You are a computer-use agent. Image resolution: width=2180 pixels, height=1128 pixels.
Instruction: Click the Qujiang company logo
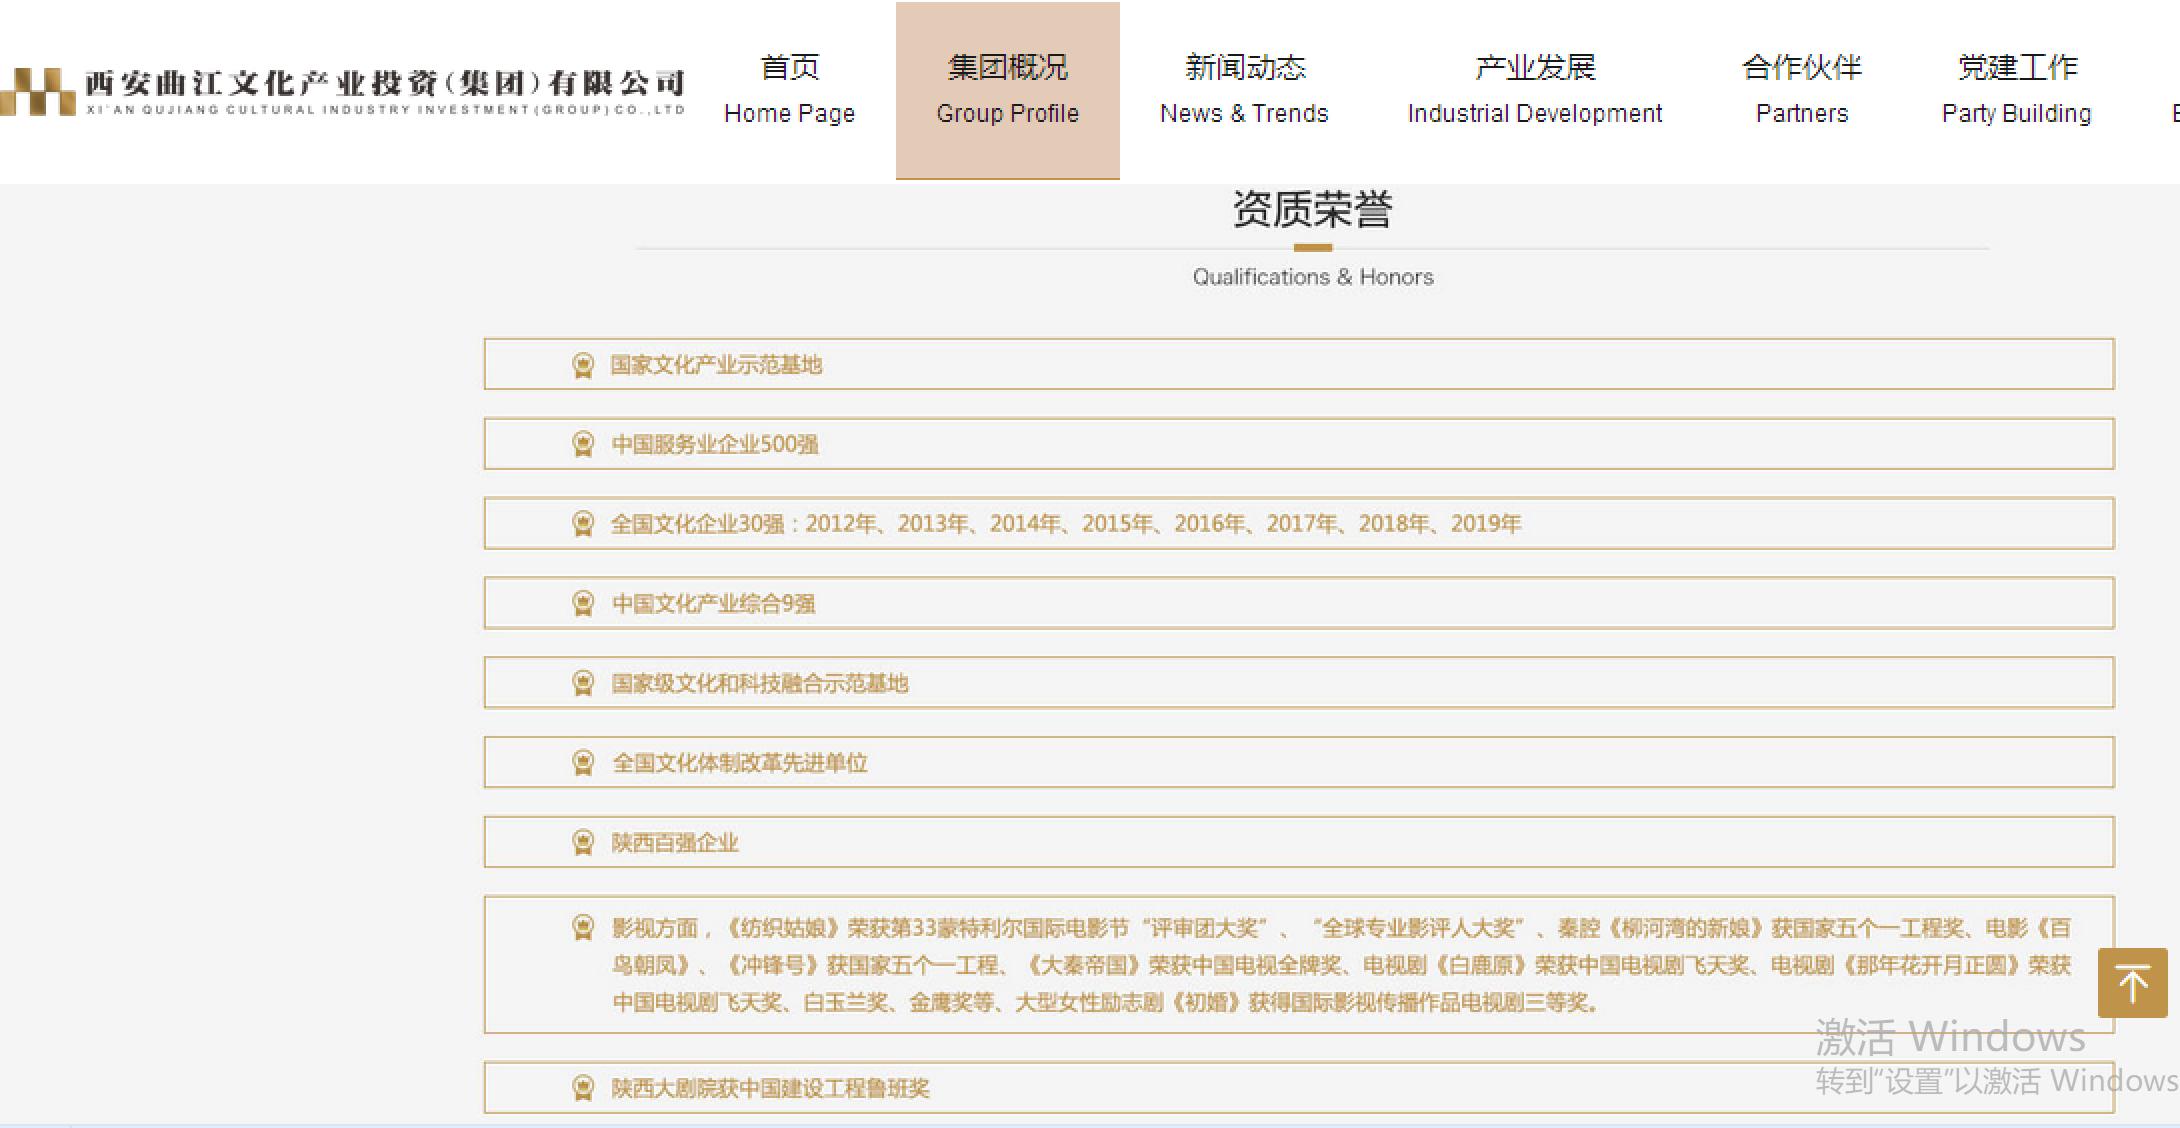pyautogui.click(x=342, y=91)
